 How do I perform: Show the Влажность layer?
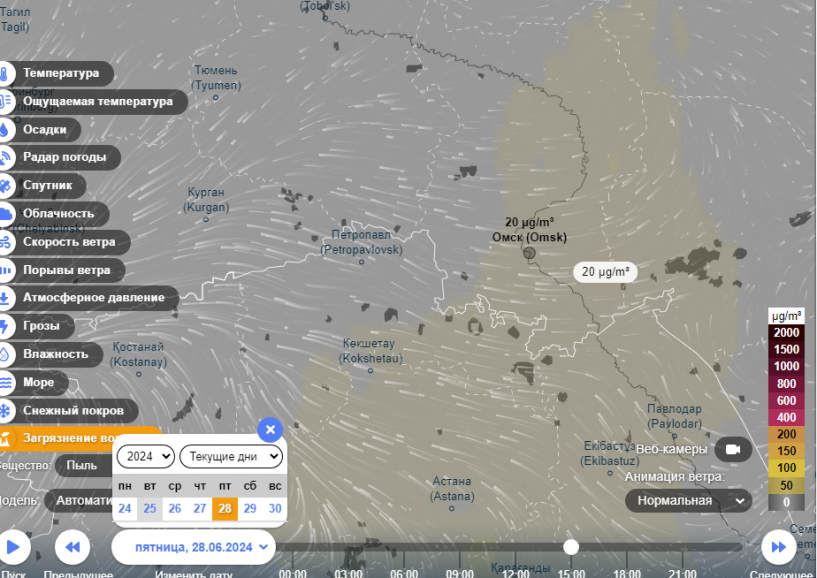pos(55,354)
